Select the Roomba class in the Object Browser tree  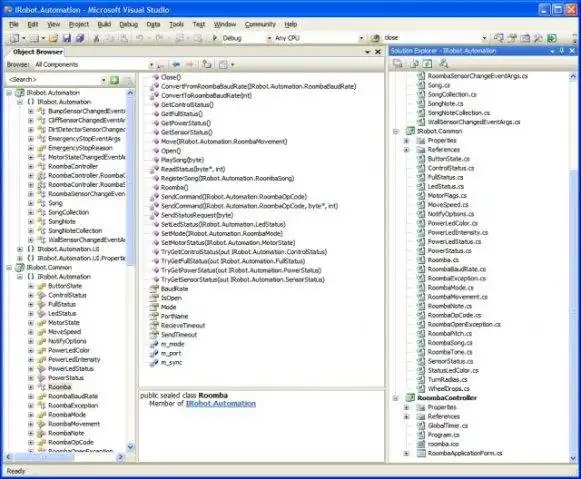[59, 387]
